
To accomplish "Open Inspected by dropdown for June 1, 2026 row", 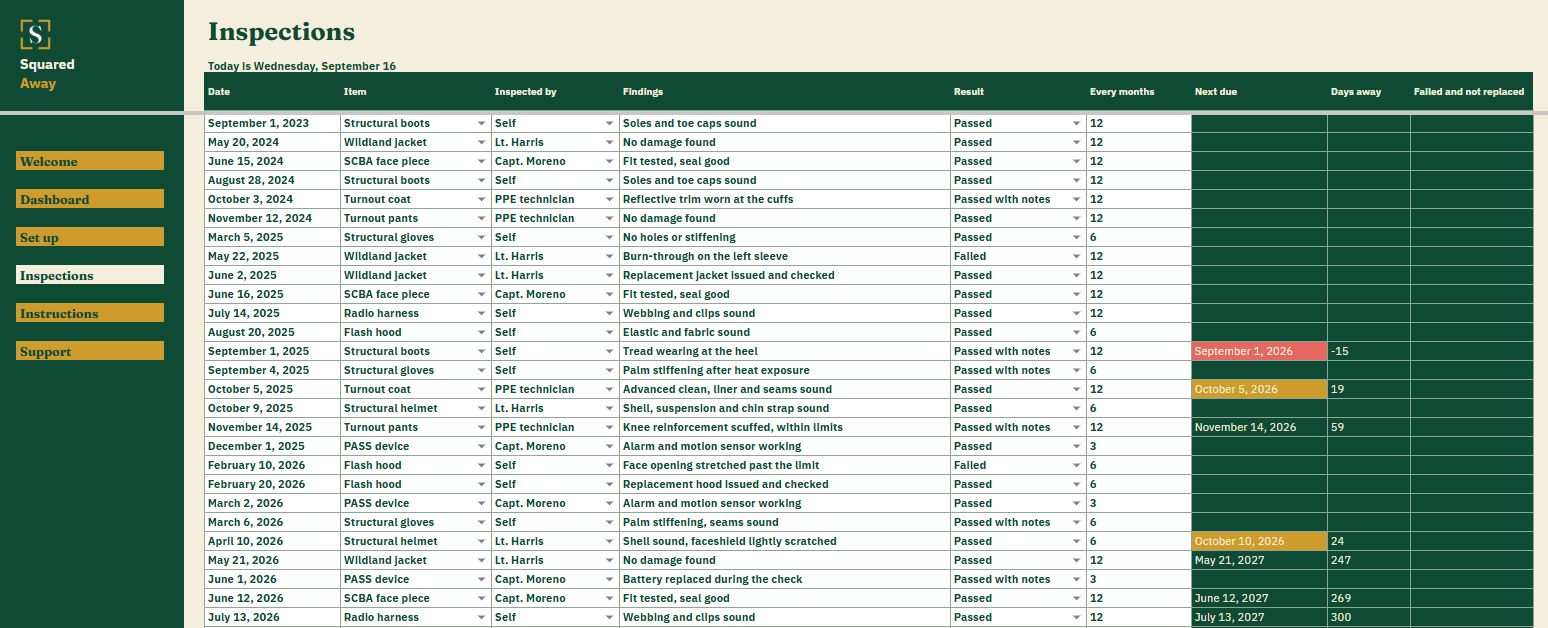I will pos(610,580).
